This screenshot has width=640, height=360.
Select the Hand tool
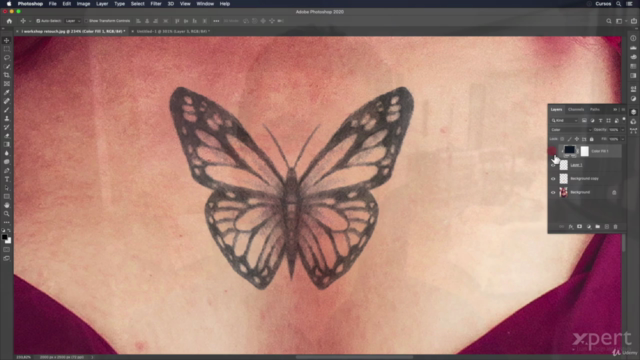(x=7, y=205)
